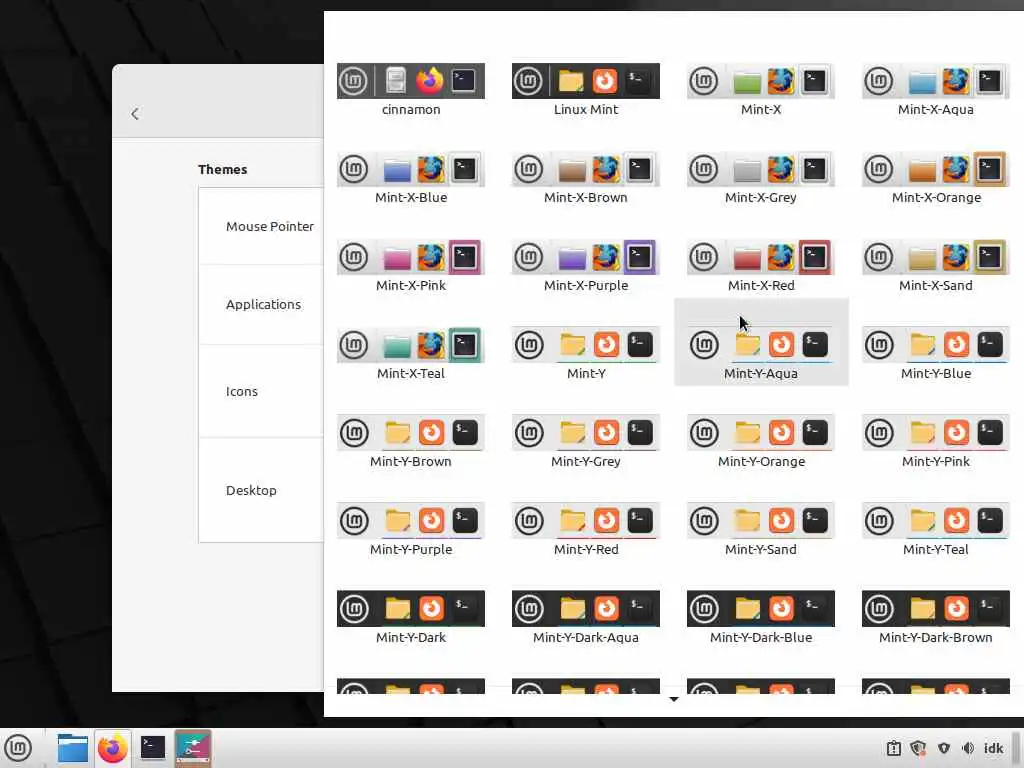The height and width of the screenshot is (768, 1024).
Task: Pick the Mint-X theme
Action: pyautogui.click(x=761, y=89)
